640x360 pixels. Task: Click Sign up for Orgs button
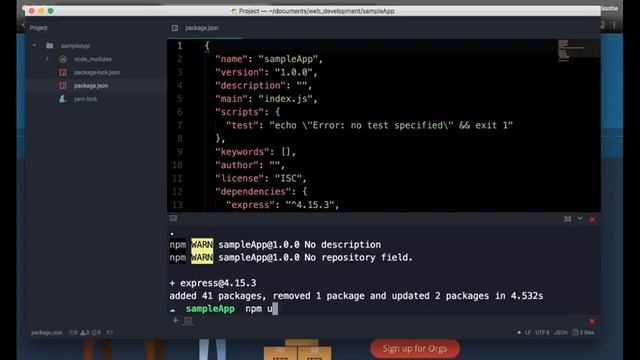pos(415,349)
